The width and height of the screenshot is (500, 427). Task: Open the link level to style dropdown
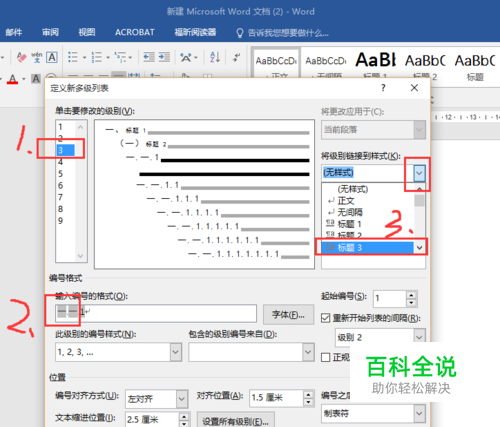coord(419,173)
